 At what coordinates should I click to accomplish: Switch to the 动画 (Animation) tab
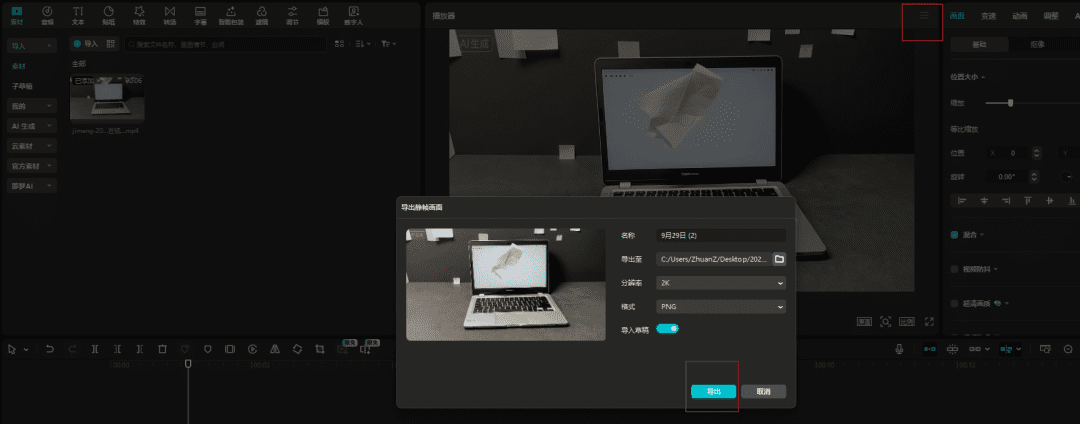pos(1018,15)
